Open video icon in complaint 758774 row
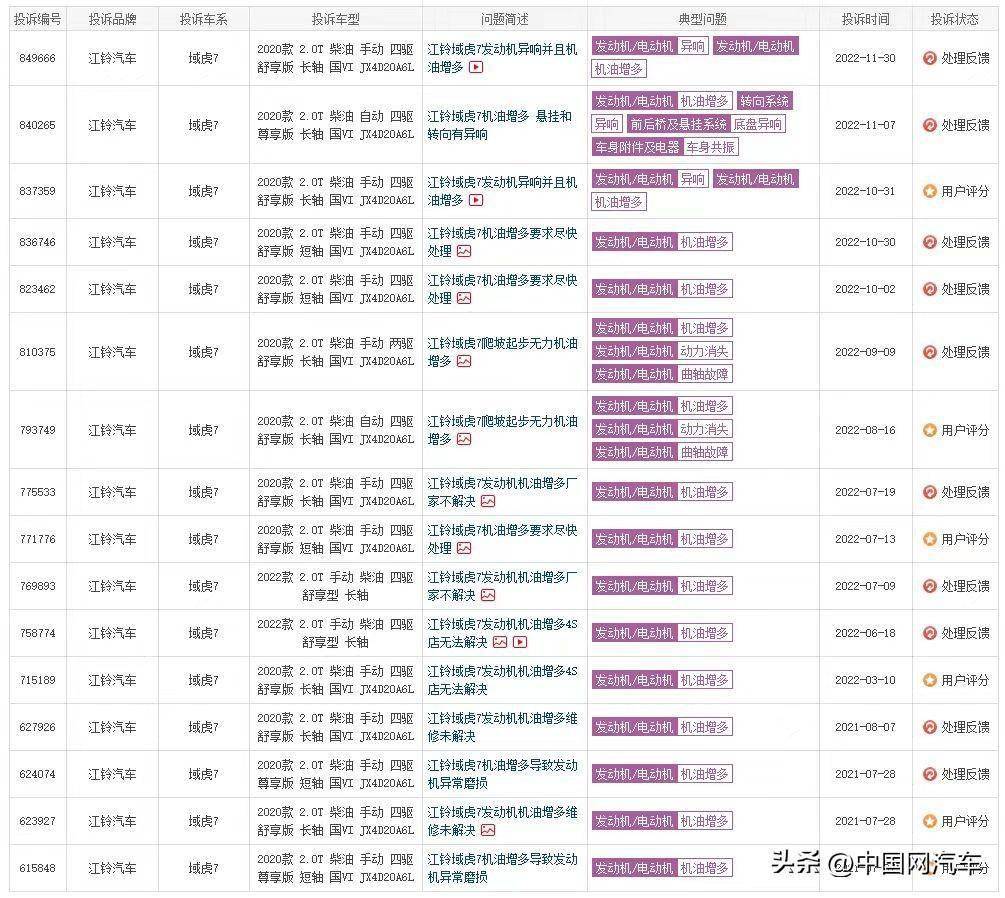This screenshot has height=898, width=1005. coord(520,642)
